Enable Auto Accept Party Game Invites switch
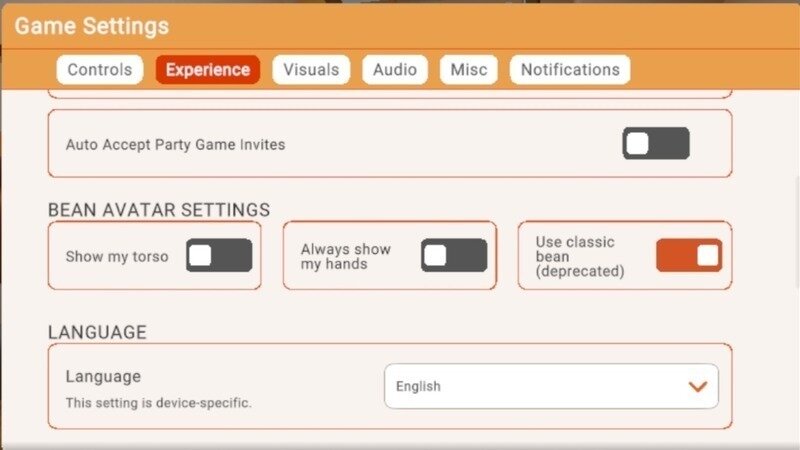Image resolution: width=800 pixels, height=450 pixels. [656, 144]
